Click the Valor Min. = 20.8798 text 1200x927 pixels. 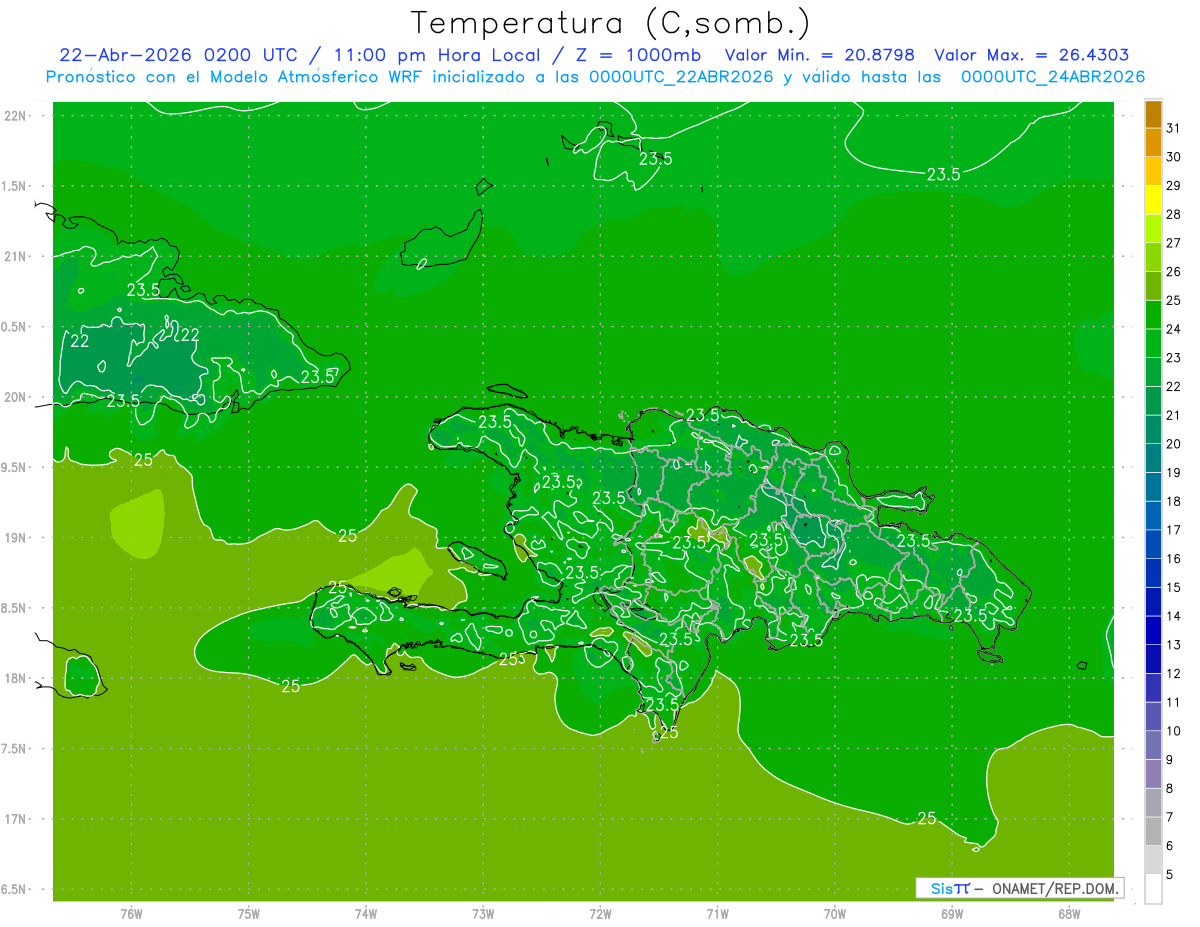click(819, 55)
